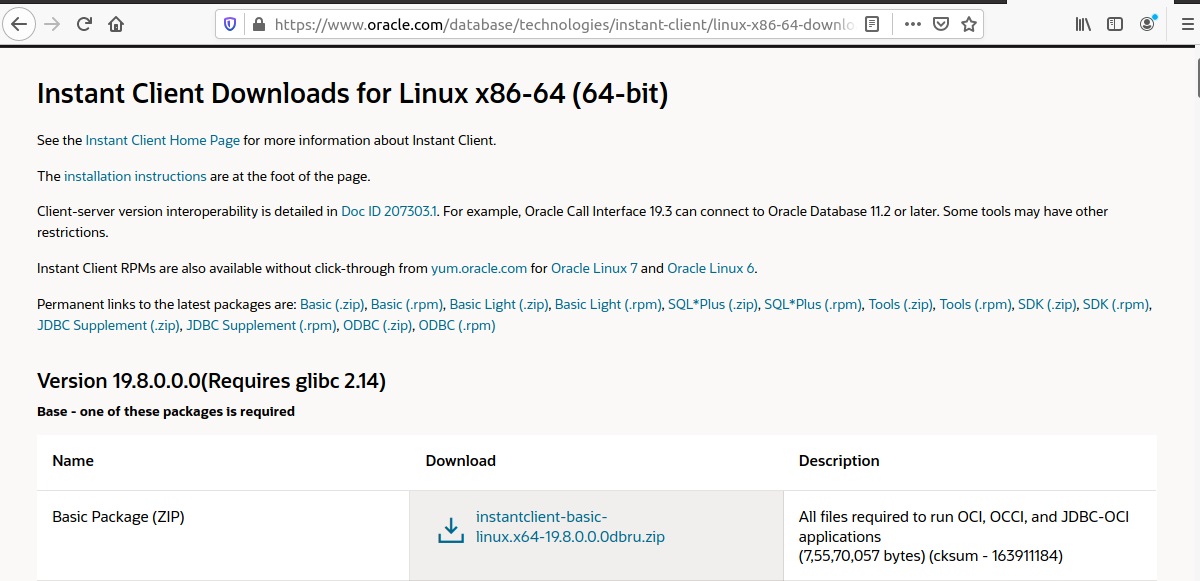Open the tracking protection shield icon
Viewport: 1200px width, 581px height.
[x=231, y=24]
